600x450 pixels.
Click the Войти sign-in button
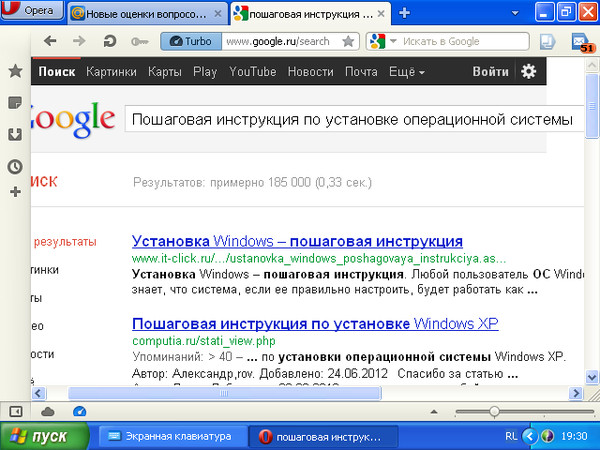click(x=491, y=72)
